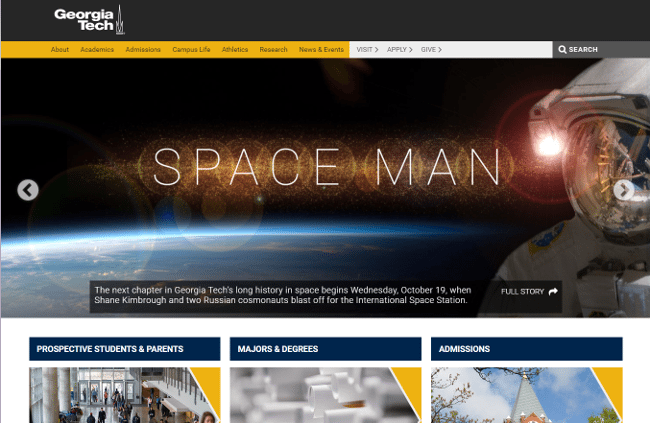Screen dimensions: 650x423
Task: Click the Tech Tower photo thumbnail
Action: pos(526,395)
